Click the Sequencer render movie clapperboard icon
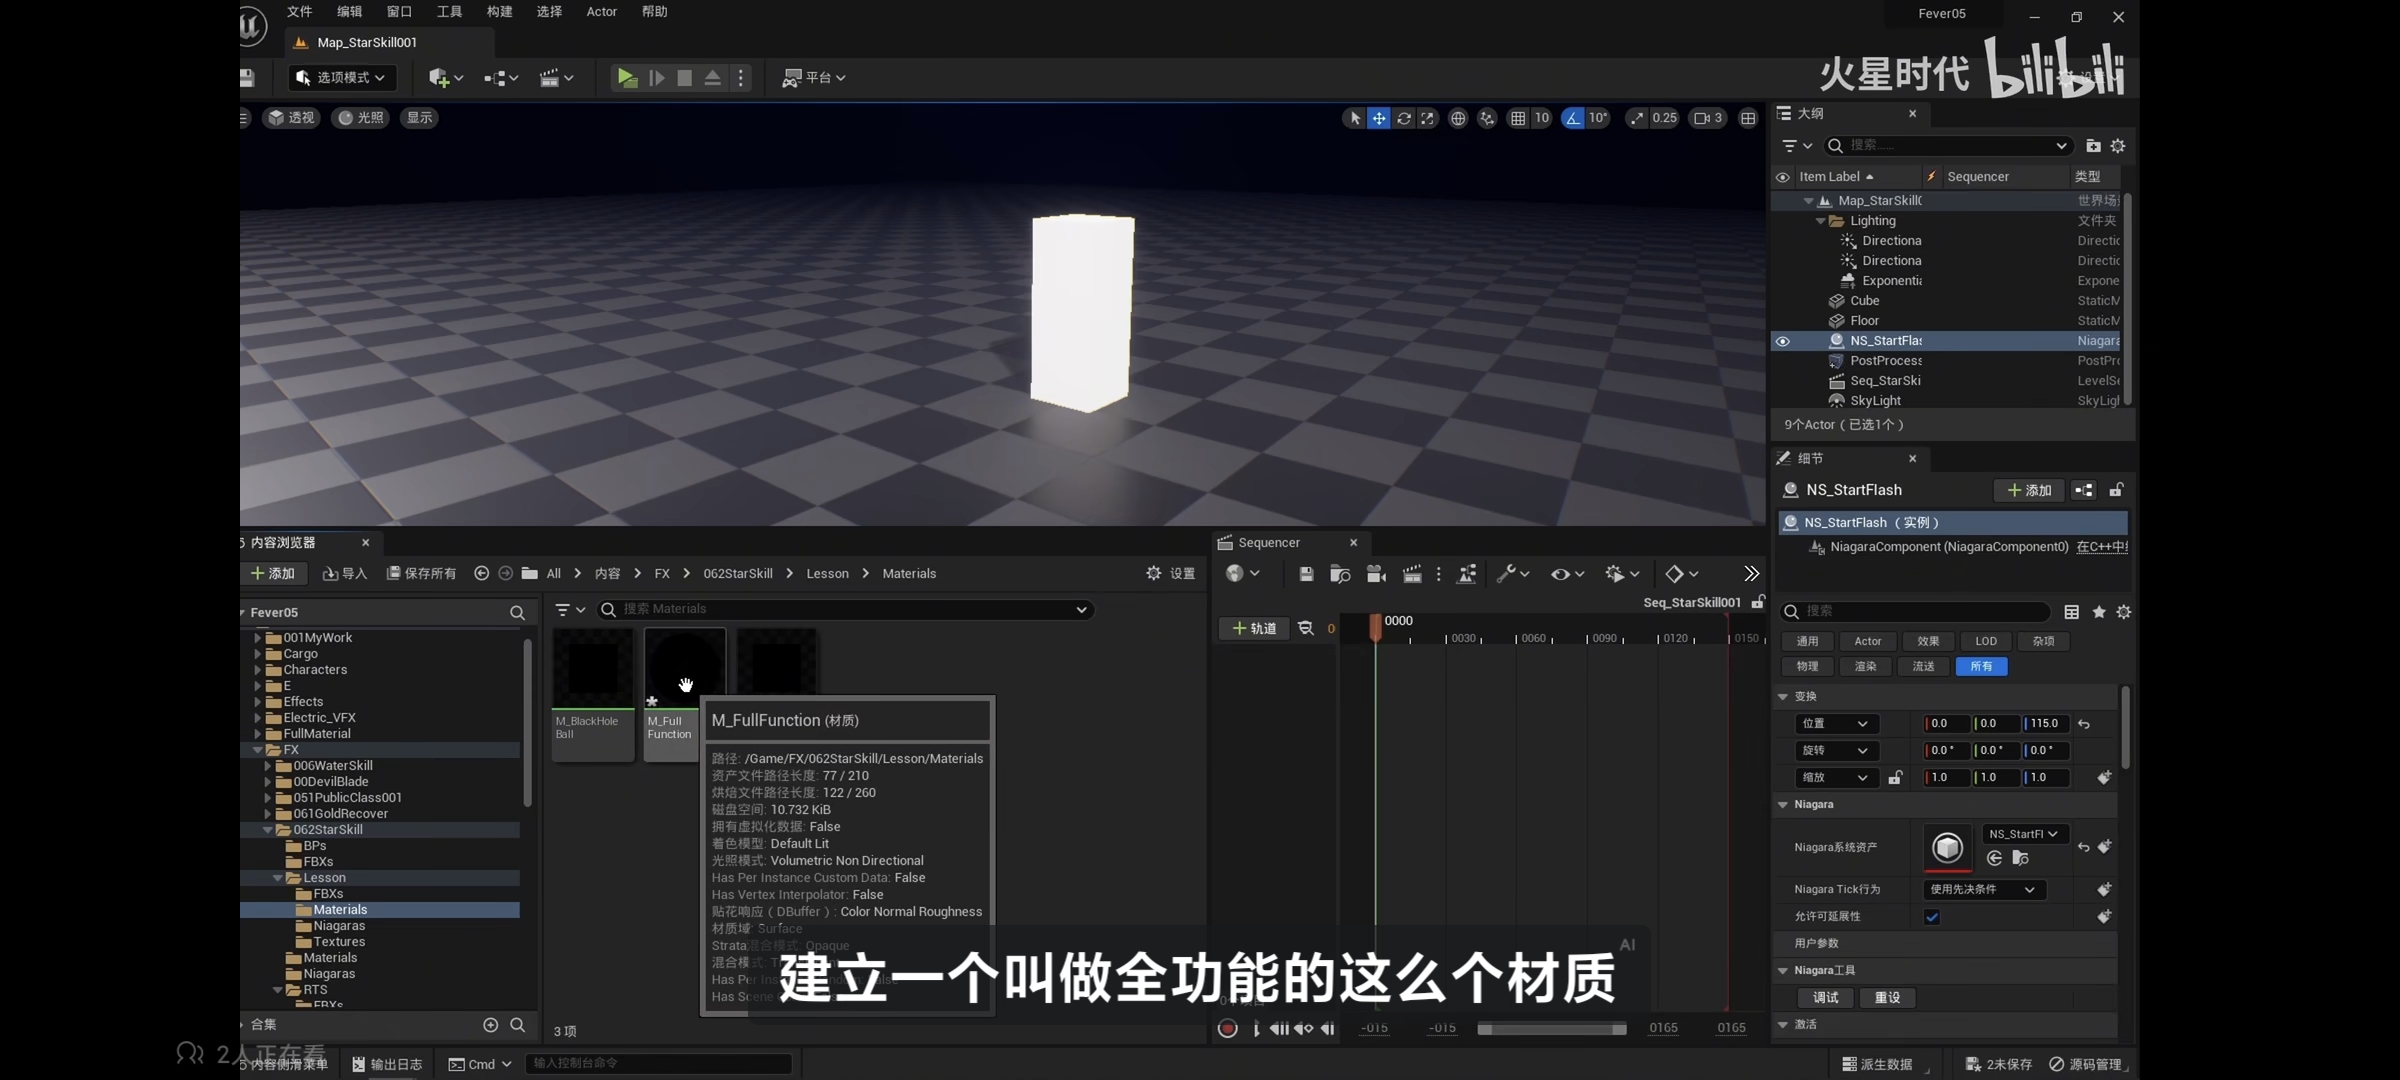2400x1080 pixels. [x=1412, y=573]
